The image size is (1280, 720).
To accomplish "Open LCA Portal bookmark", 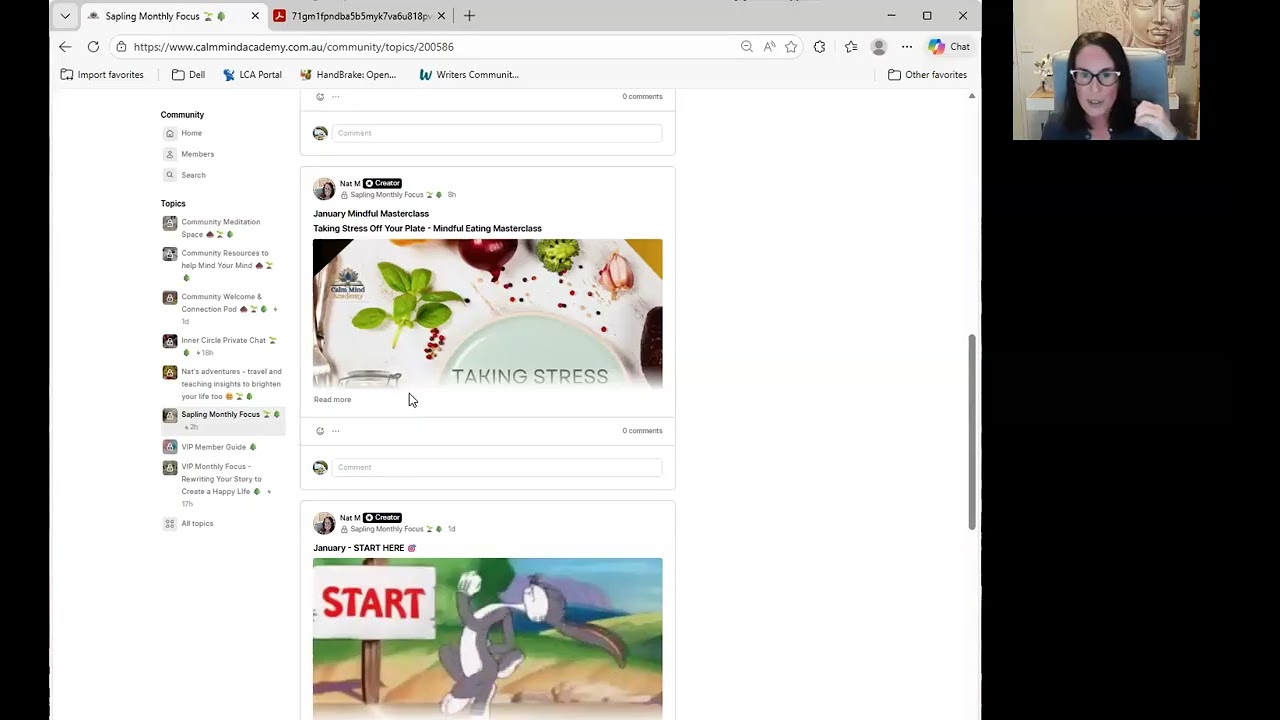I will click(x=252, y=75).
